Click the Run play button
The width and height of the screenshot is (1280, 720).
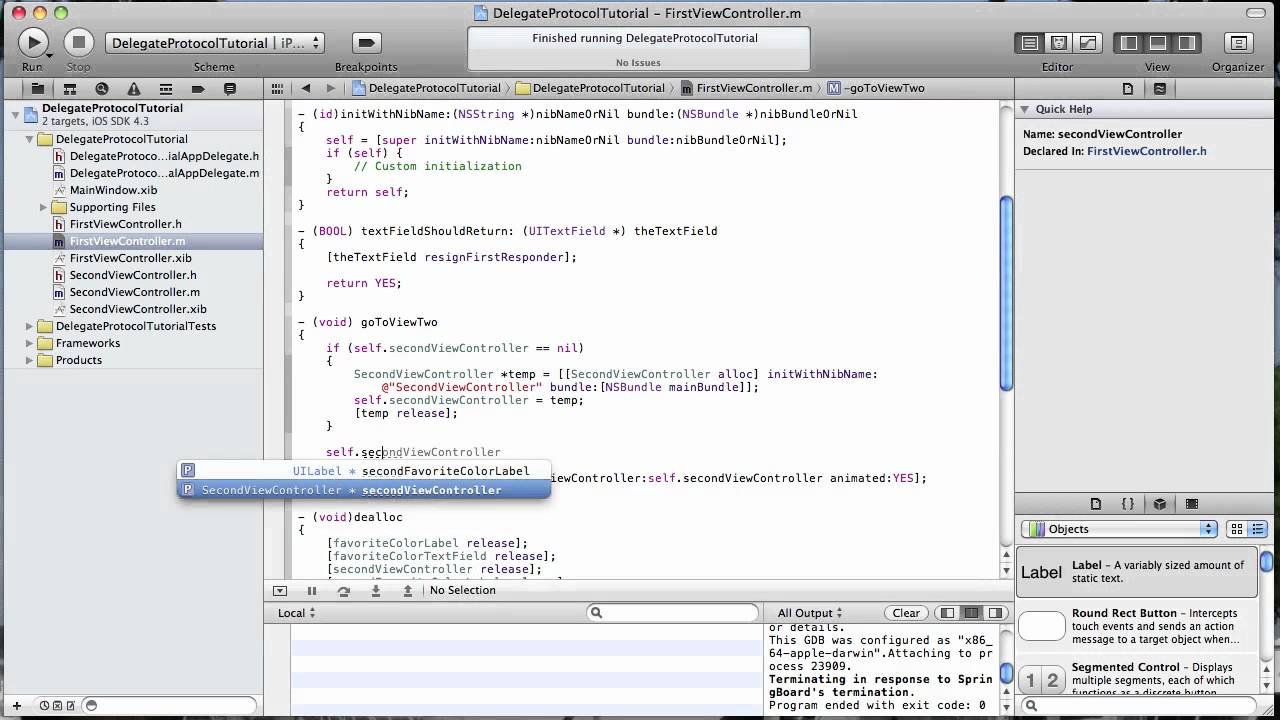(x=33, y=42)
